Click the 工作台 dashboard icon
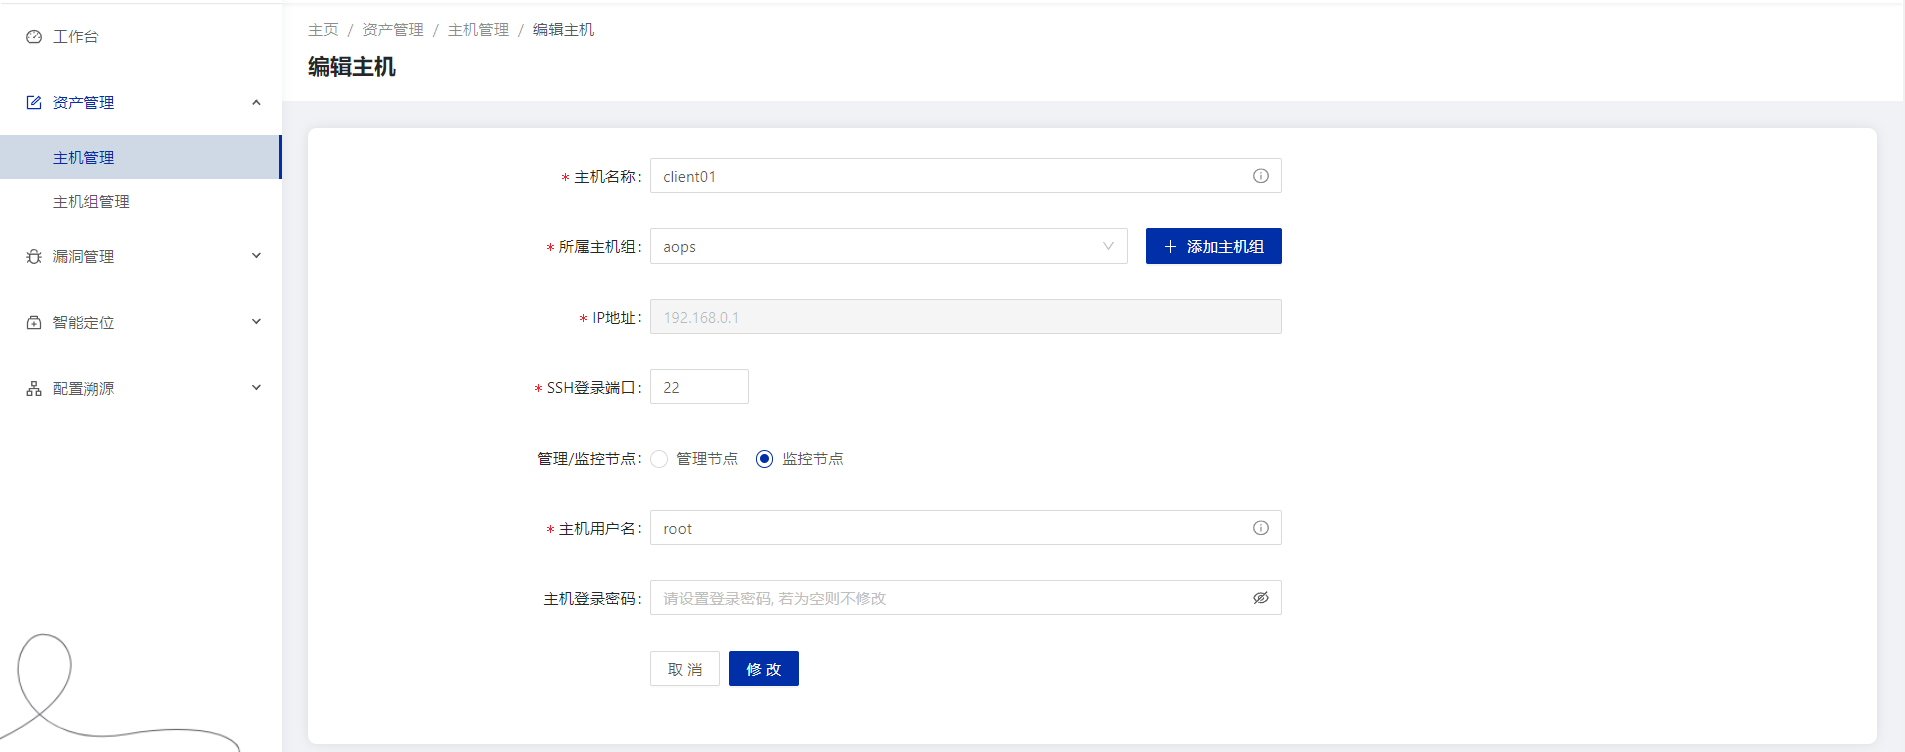1905x752 pixels. point(34,37)
